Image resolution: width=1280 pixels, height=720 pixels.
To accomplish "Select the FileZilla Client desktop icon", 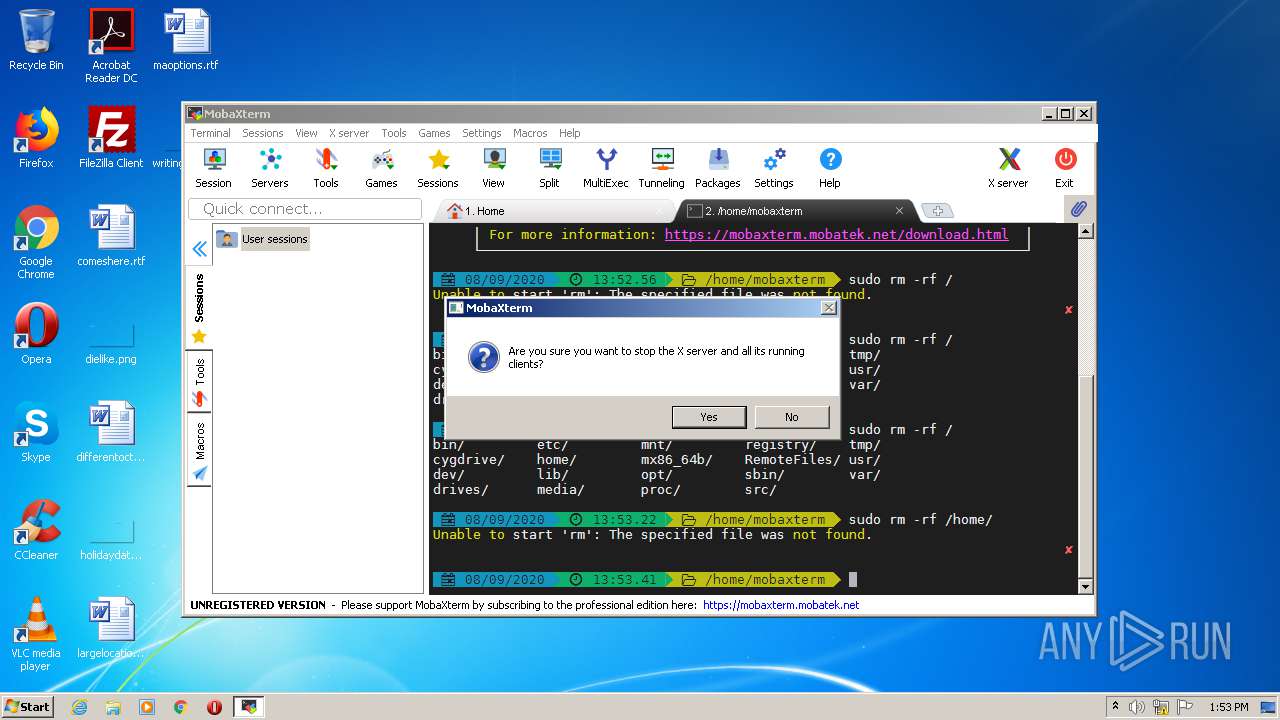I will [111, 138].
